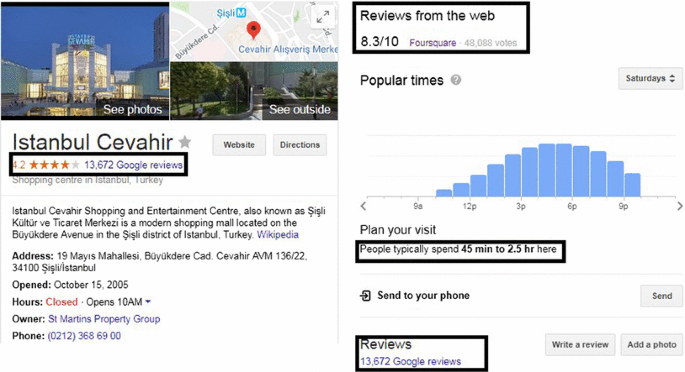This screenshot has height=372, width=685.
Task: Show previous day in popular times chart
Action: tap(363, 206)
